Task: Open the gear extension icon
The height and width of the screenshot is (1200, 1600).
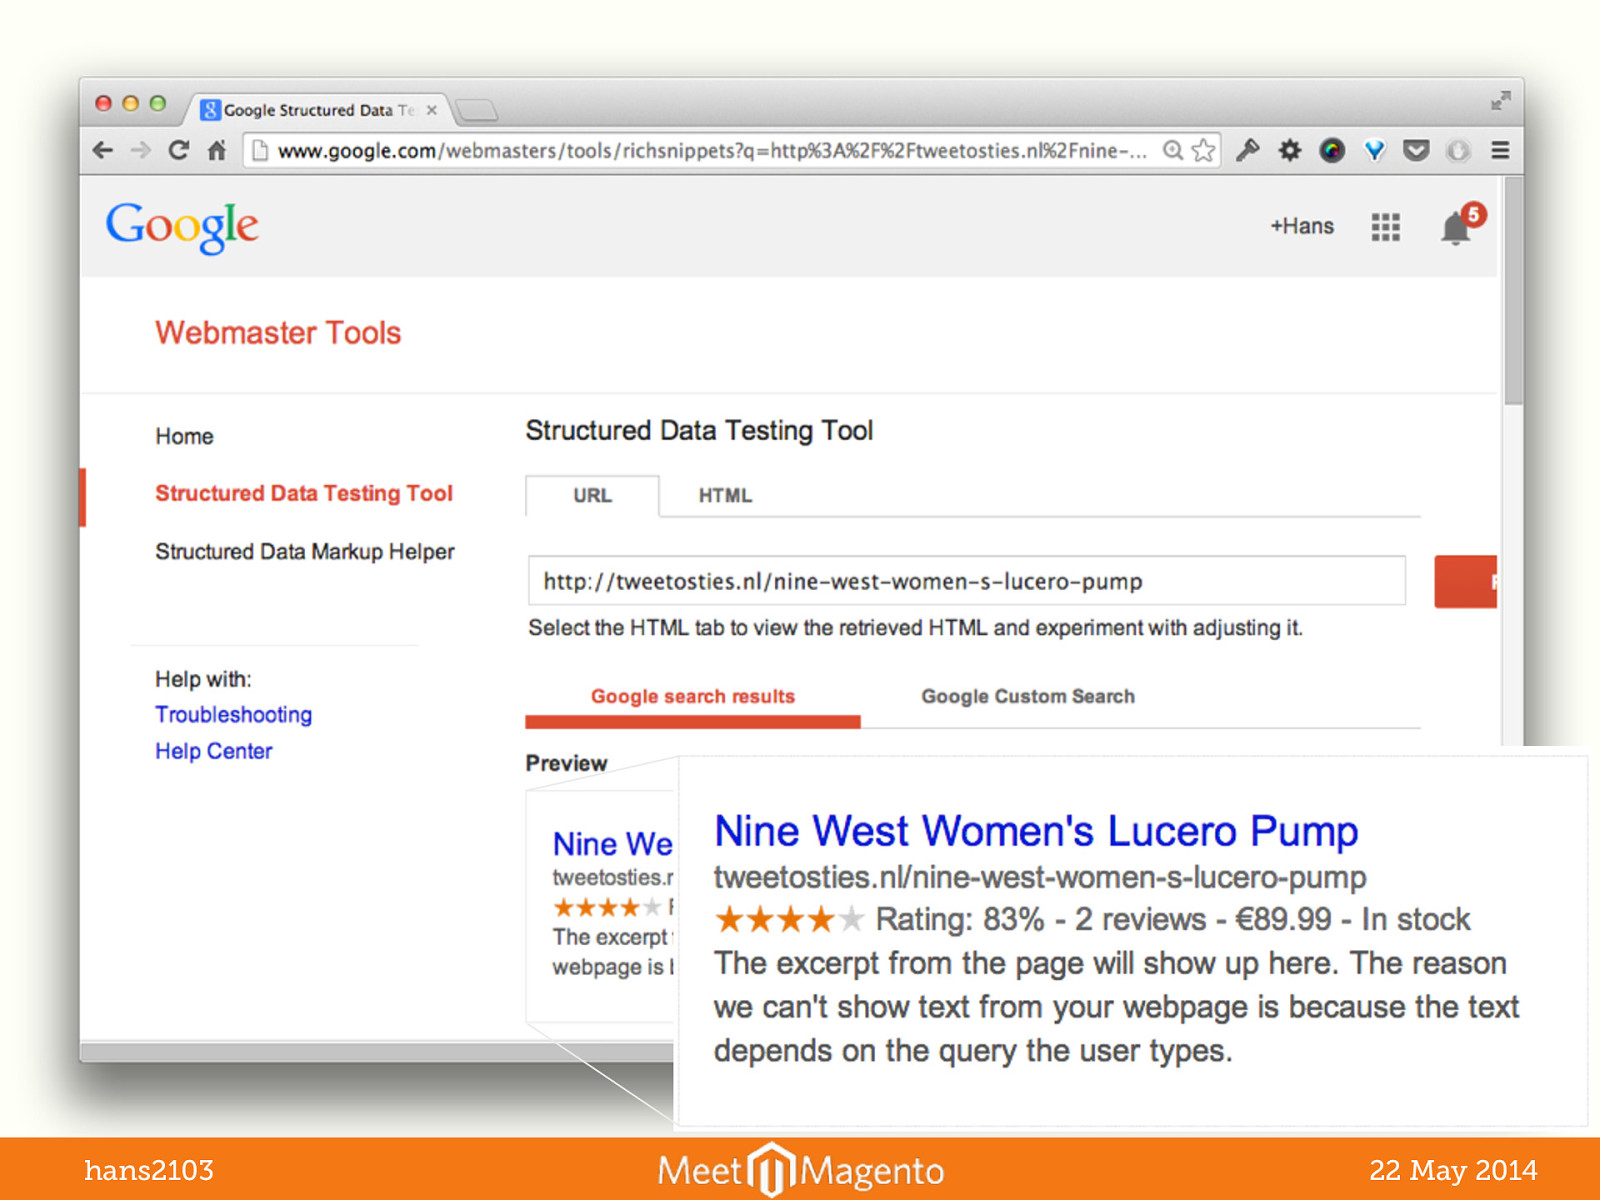Action: click(1290, 150)
